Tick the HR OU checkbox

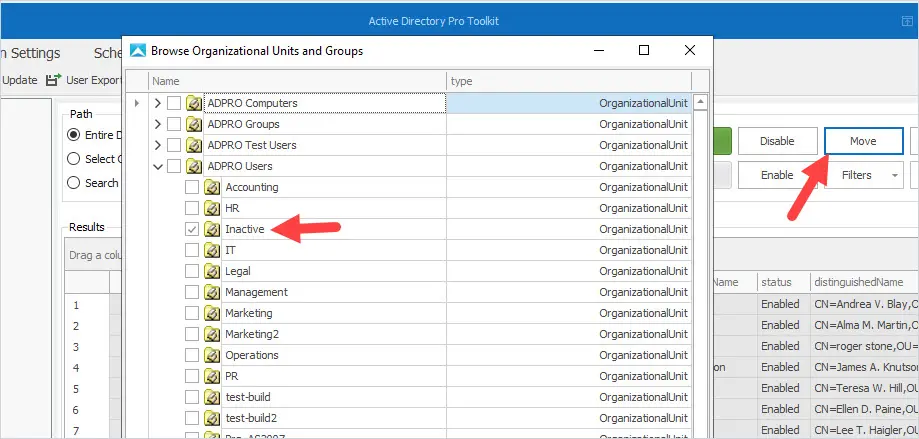click(192, 208)
